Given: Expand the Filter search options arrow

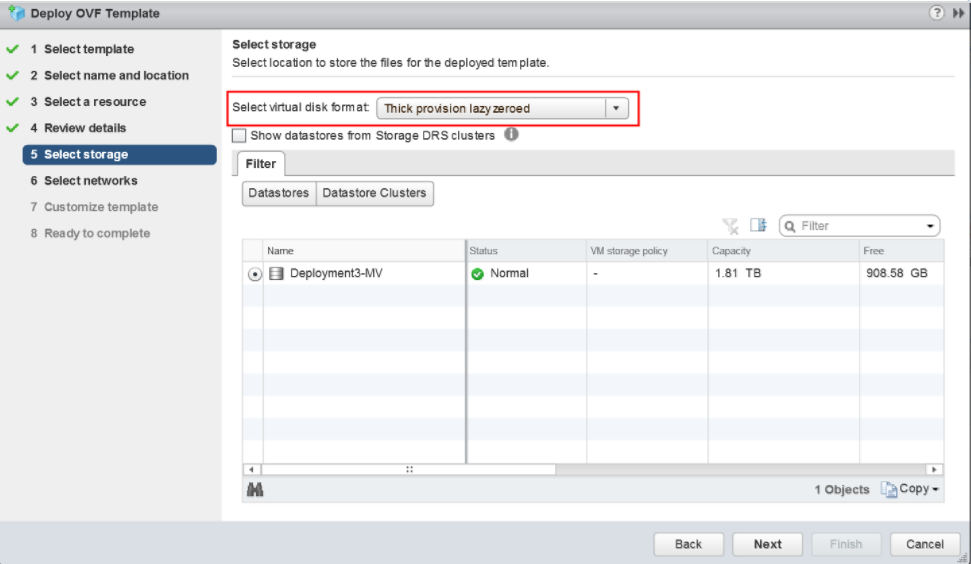Looking at the screenshot, I should coord(931,227).
